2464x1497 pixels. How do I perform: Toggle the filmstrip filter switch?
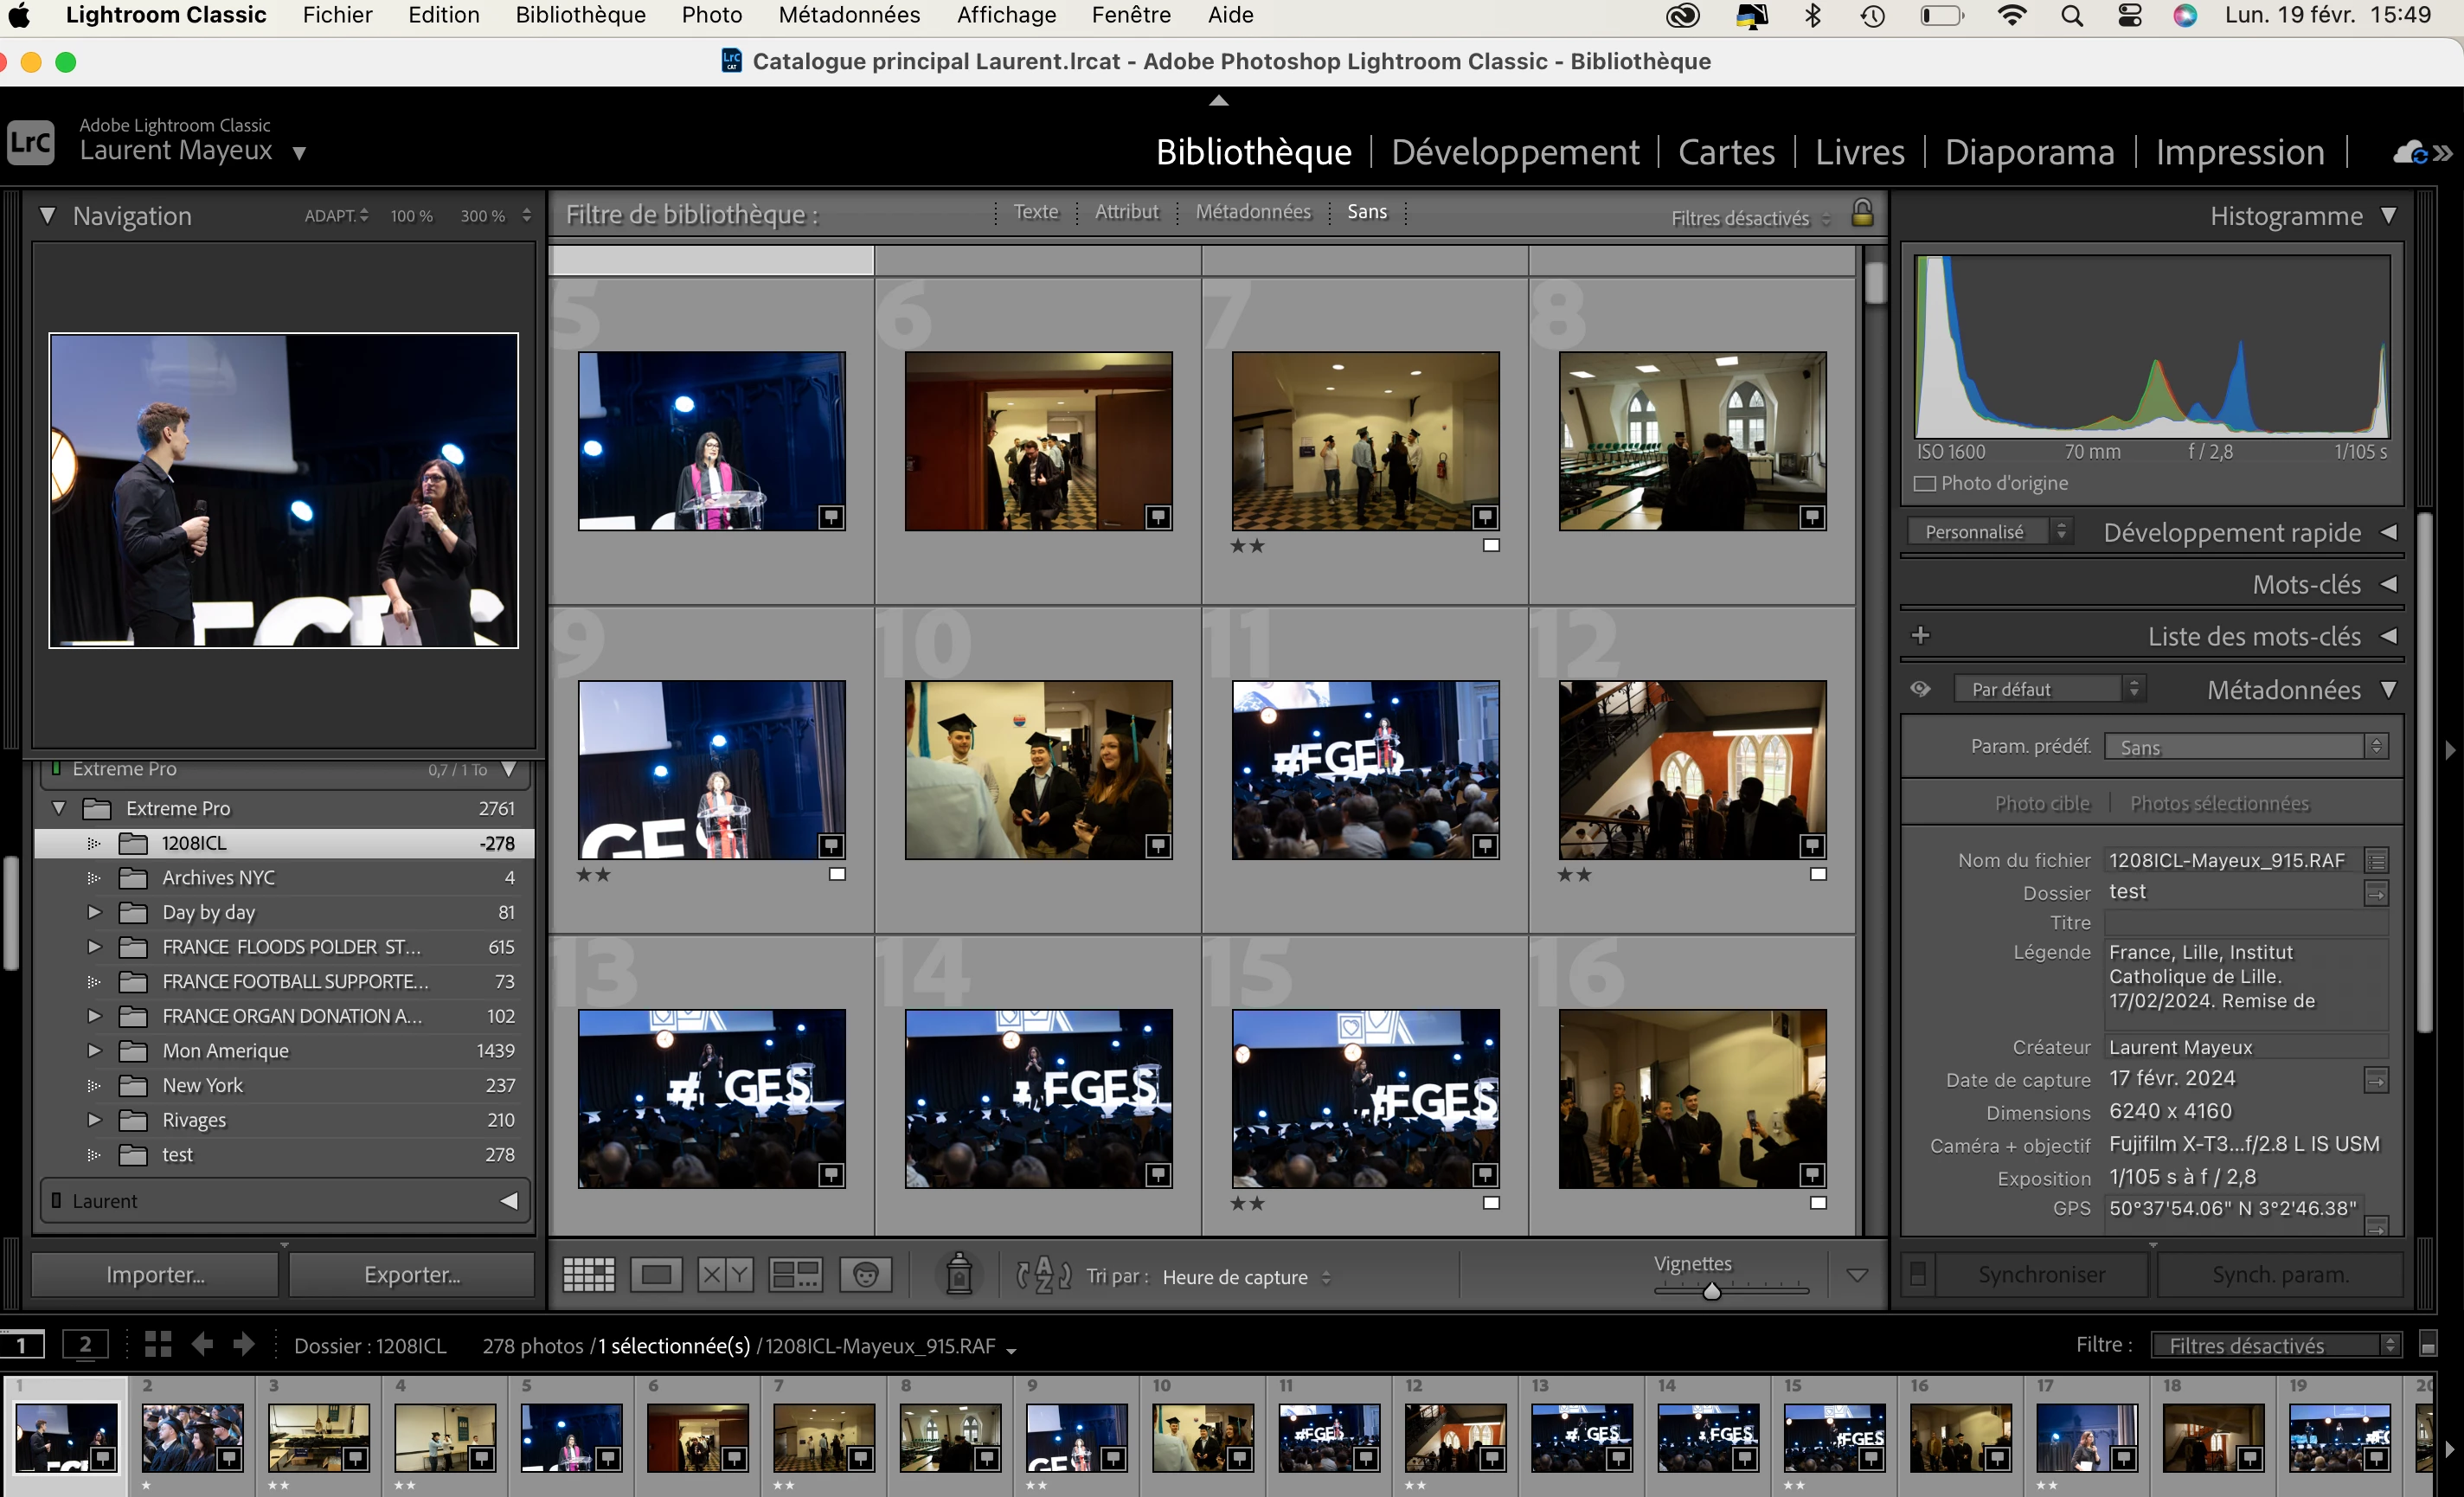(2428, 1345)
